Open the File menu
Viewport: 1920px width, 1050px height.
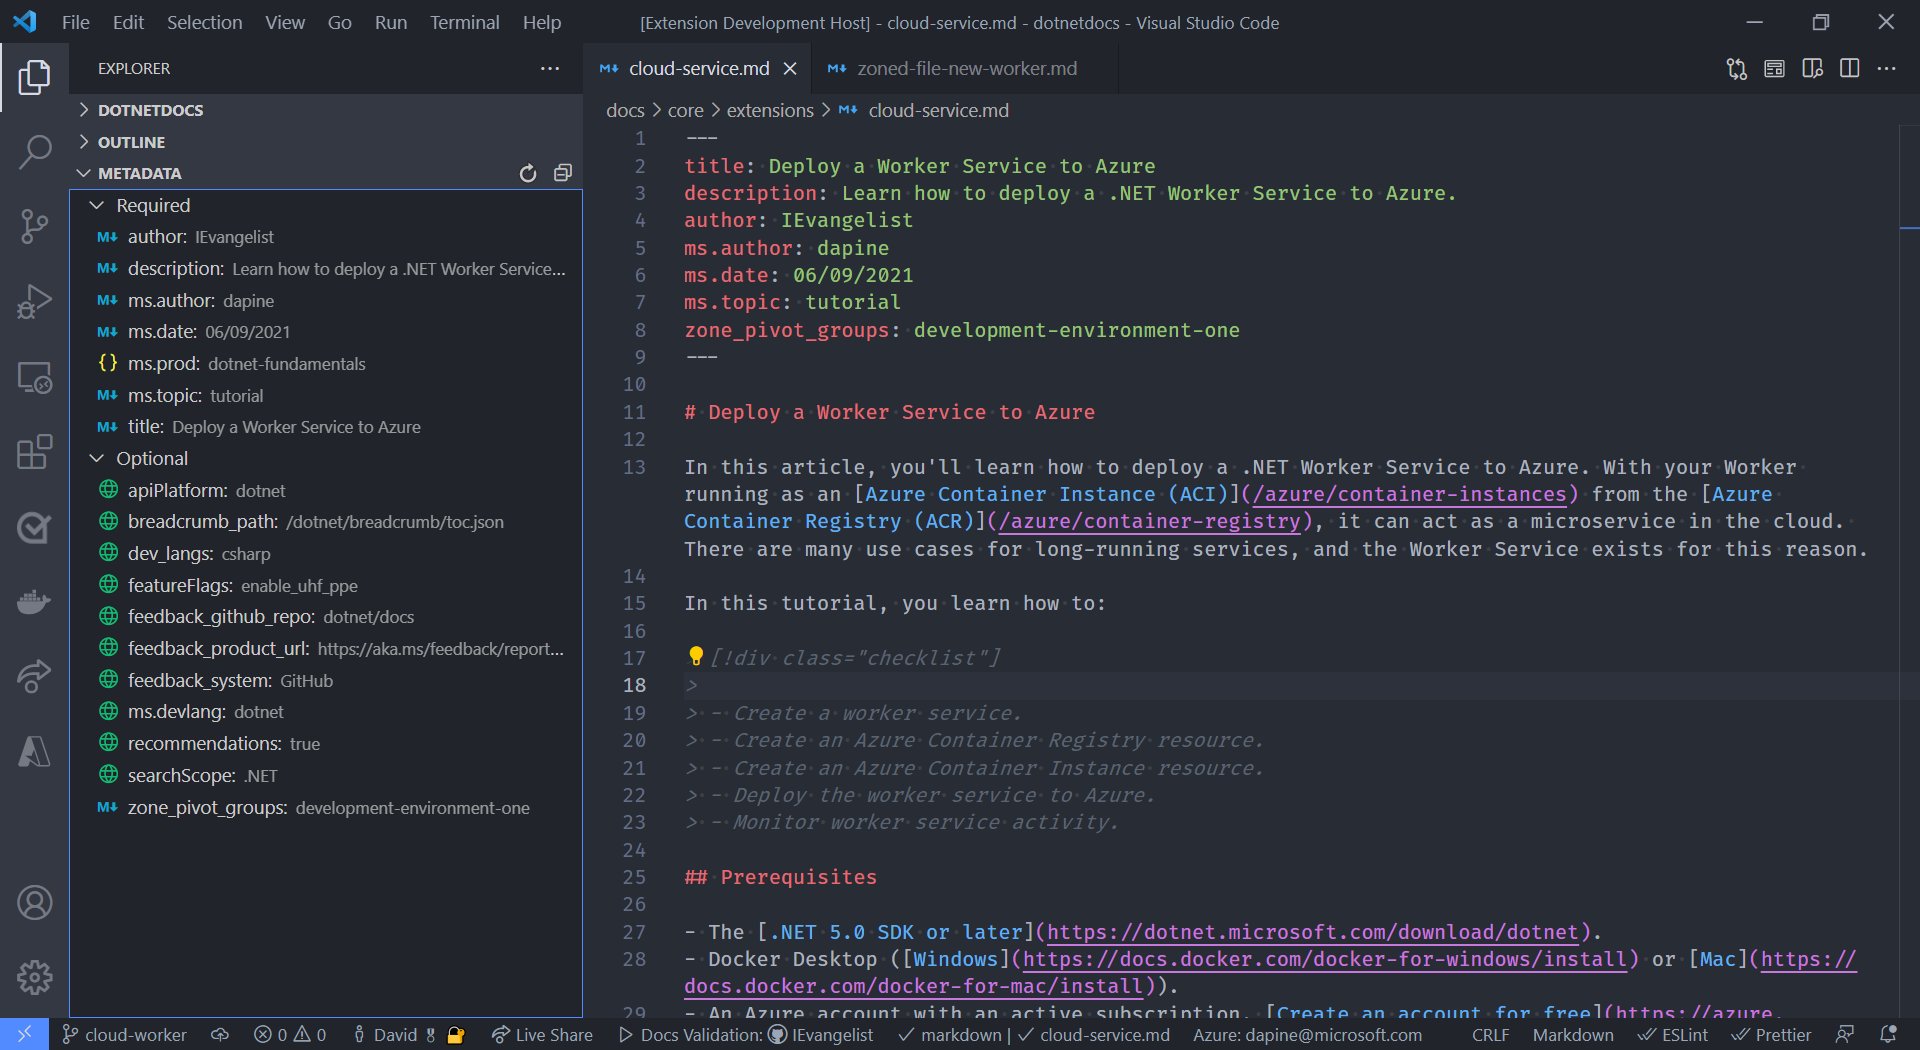[75, 22]
